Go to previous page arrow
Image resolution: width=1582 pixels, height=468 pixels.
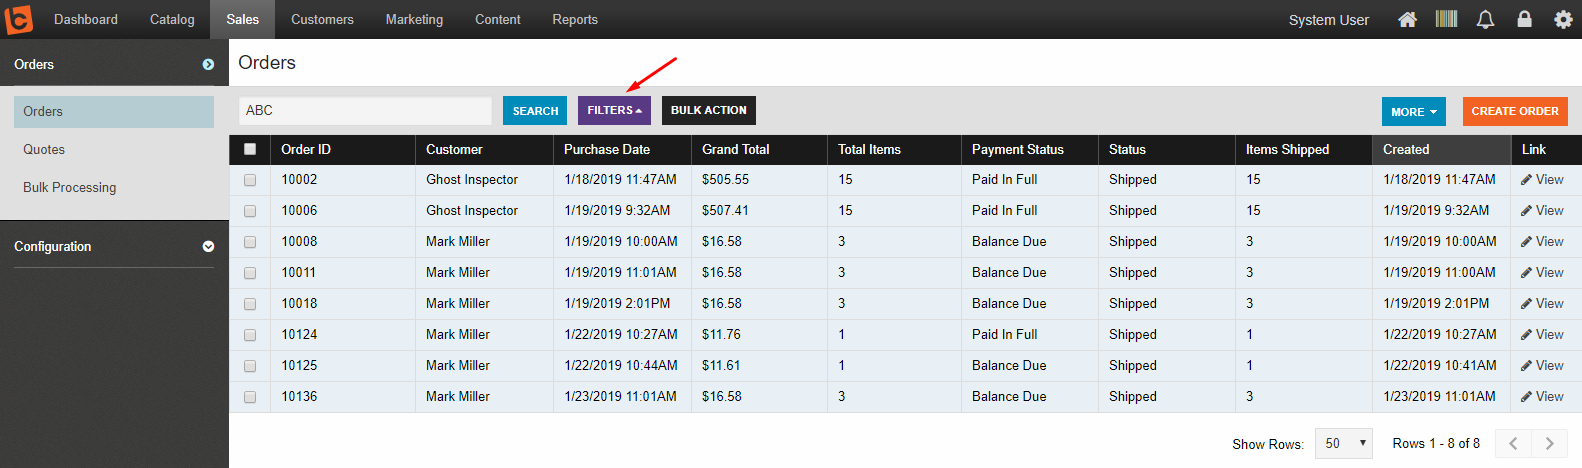[1513, 443]
